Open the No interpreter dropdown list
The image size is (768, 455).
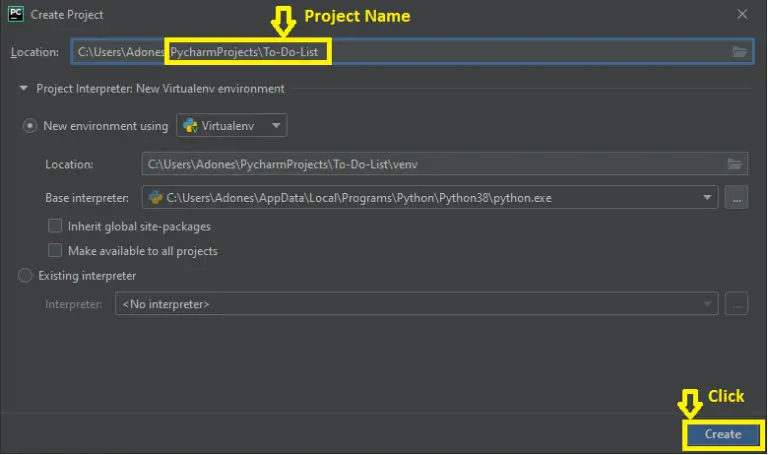click(416, 304)
